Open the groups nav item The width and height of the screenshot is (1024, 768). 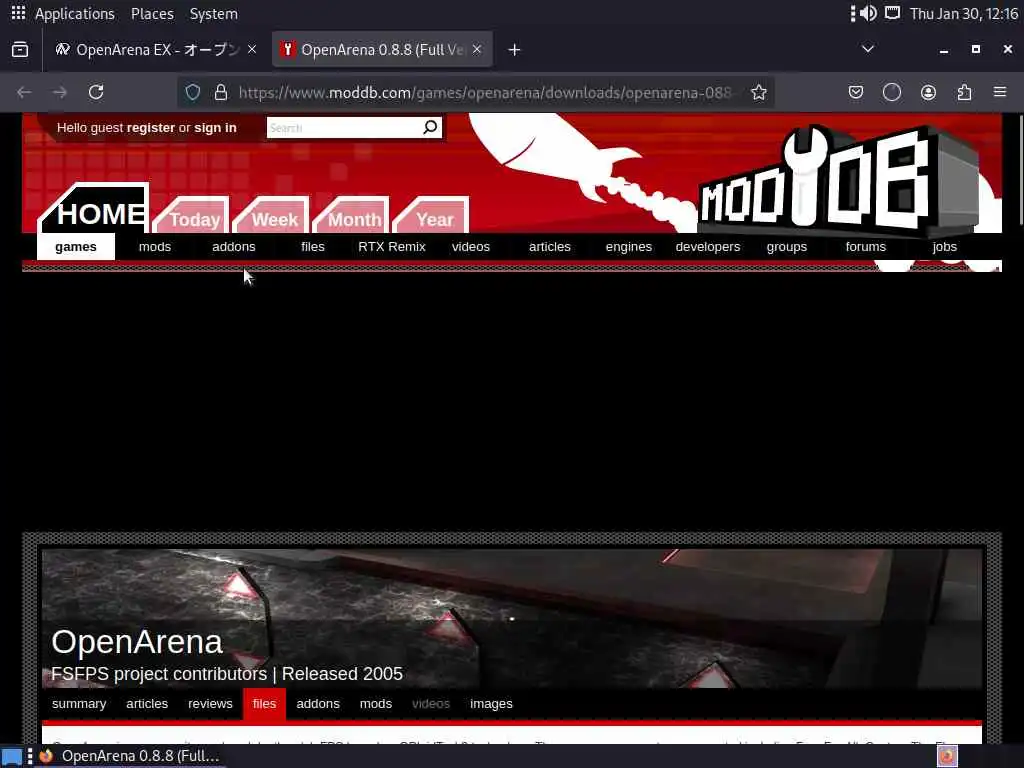tap(787, 247)
